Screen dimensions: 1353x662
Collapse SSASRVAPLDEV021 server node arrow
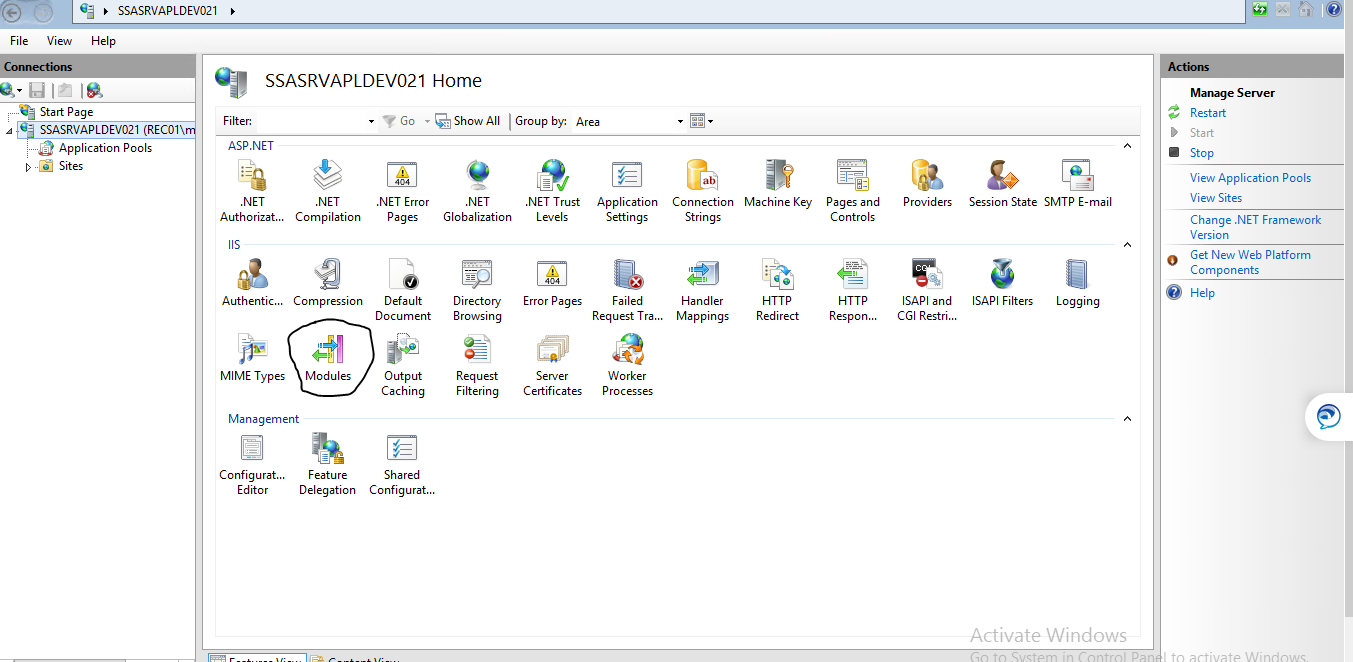[9, 131]
